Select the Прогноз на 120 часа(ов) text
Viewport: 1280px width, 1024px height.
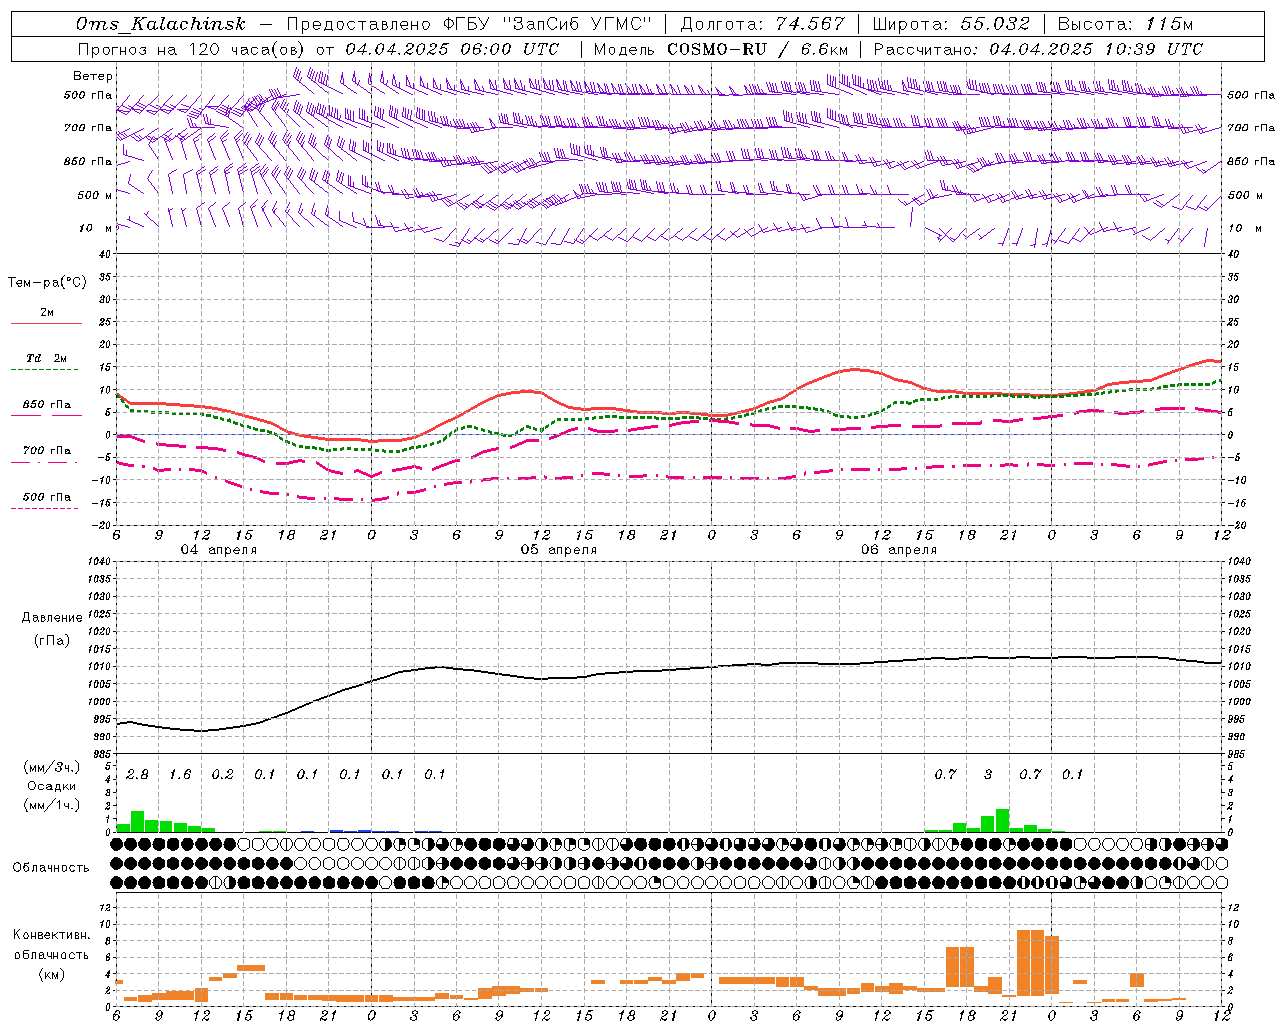pyautogui.click(x=192, y=49)
